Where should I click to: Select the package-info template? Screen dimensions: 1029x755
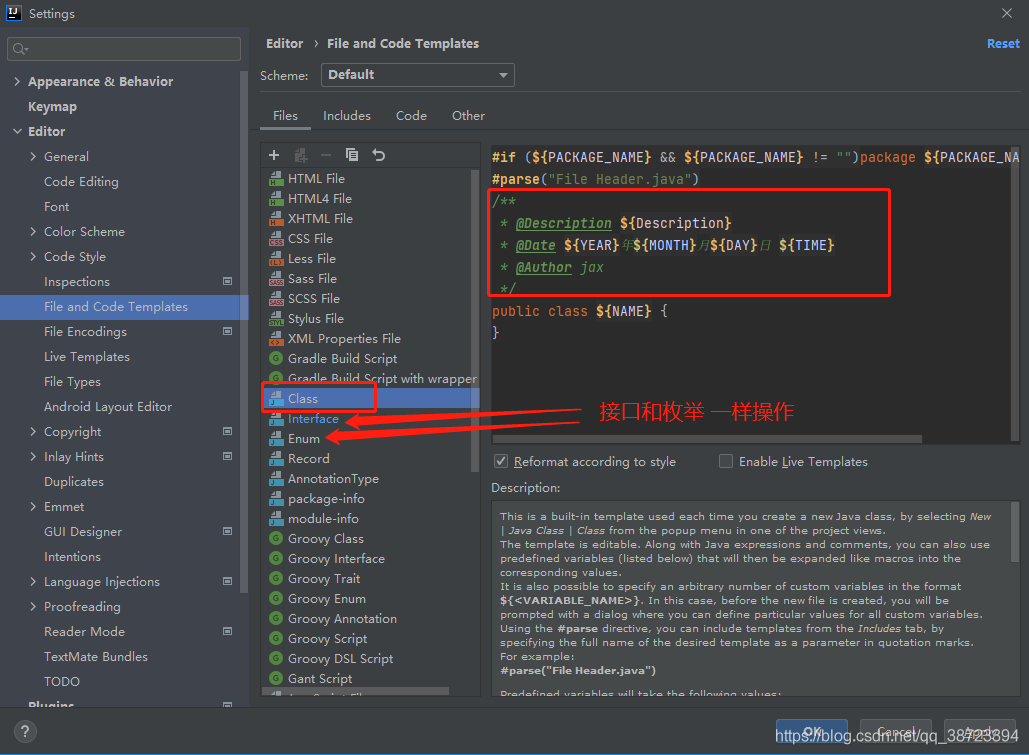coord(326,499)
